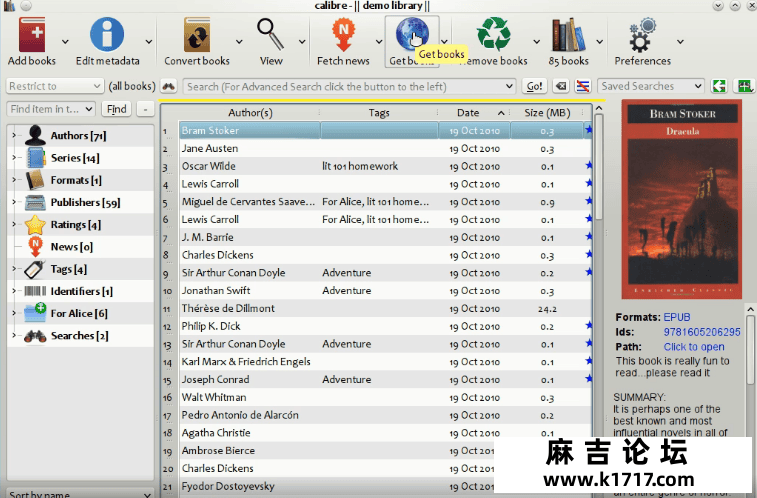Click the Dracula cover thumbnail
Viewport: 757px width, 498px height.
click(682, 199)
